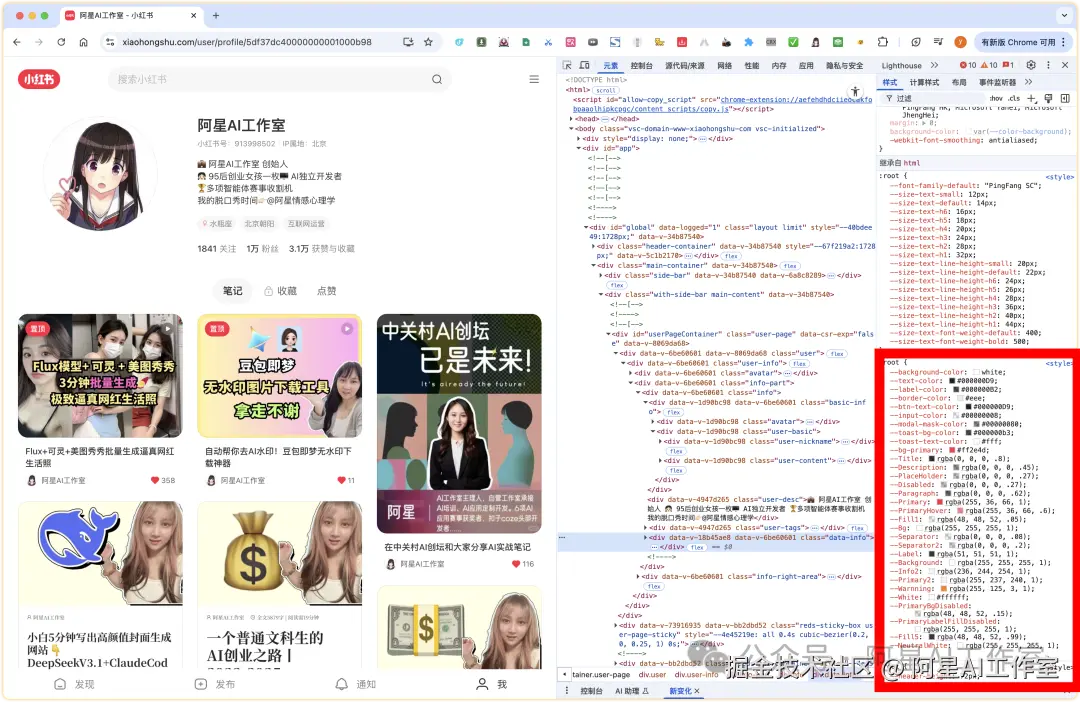Show more DevTools panel tabs chevron
The height and width of the screenshot is (702, 1080).
click(935, 65)
